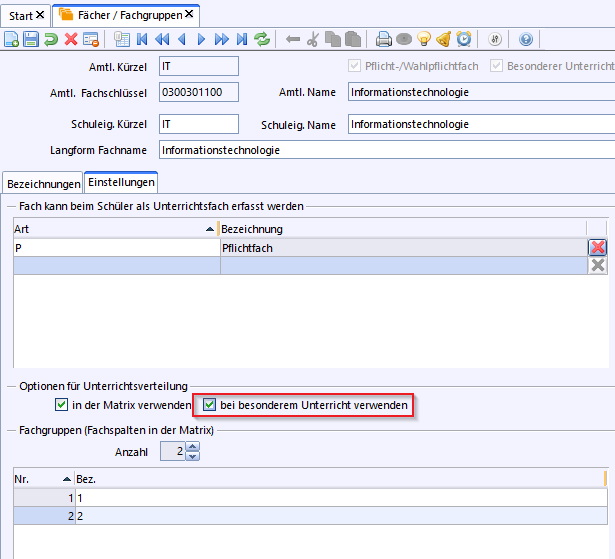Click the grey back arrow icon

pos(293,39)
